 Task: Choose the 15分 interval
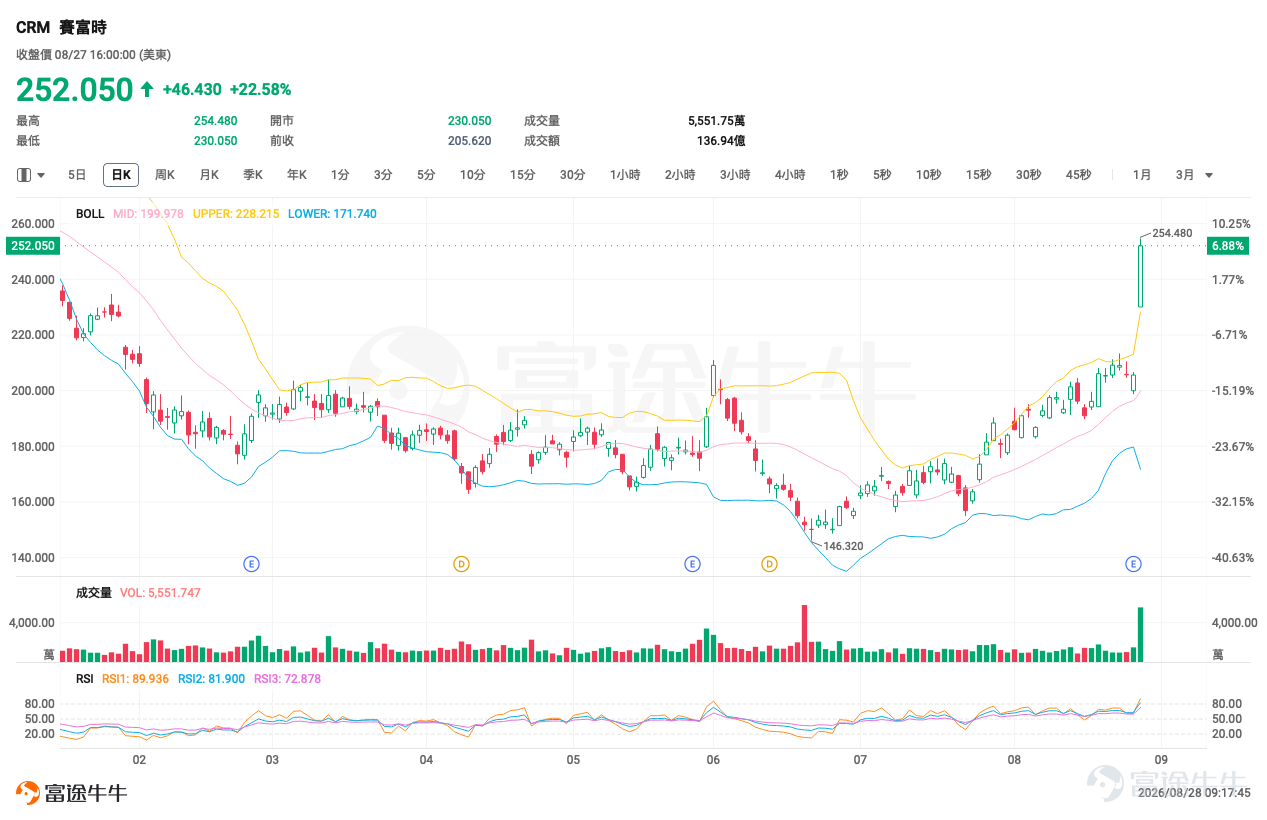tap(522, 175)
